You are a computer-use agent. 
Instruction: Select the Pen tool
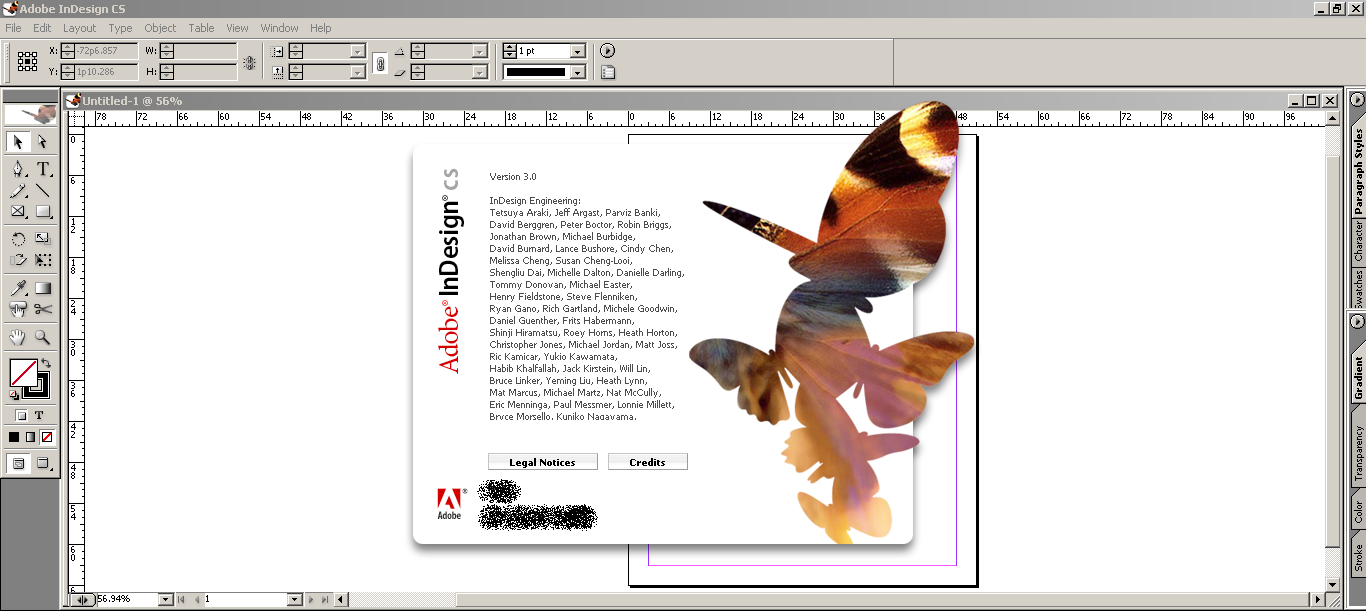pyautogui.click(x=18, y=168)
